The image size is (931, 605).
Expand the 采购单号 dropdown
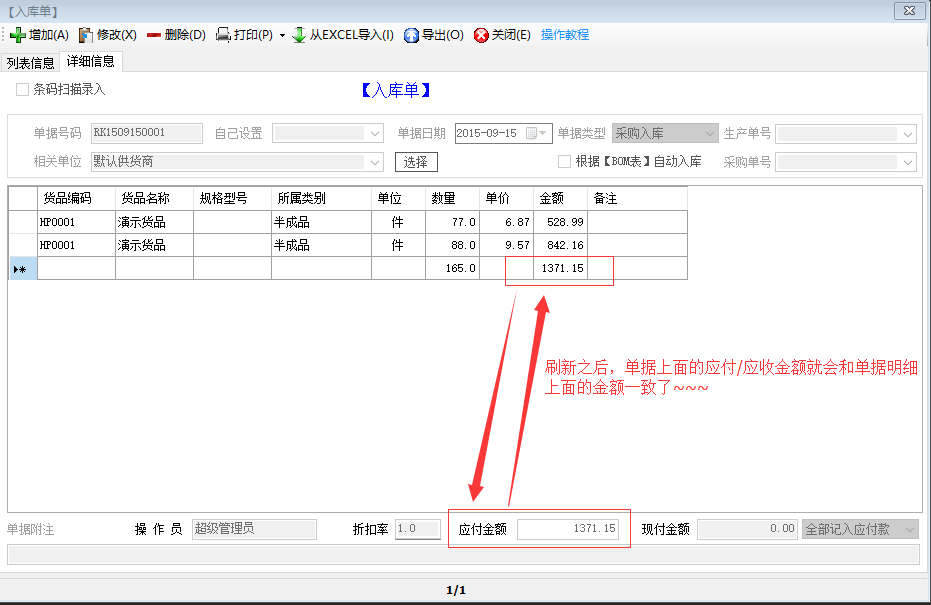point(908,162)
